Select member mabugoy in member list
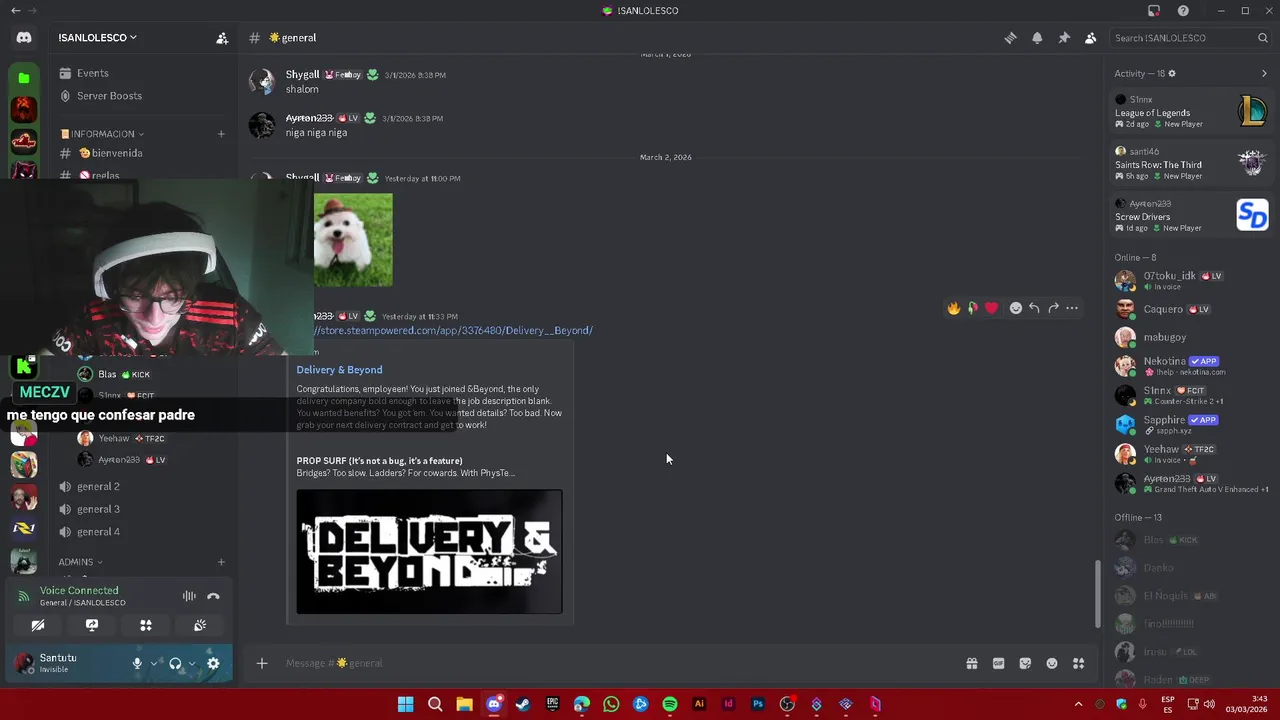Screen dimensions: 1280x720 click(x=1191, y=338)
